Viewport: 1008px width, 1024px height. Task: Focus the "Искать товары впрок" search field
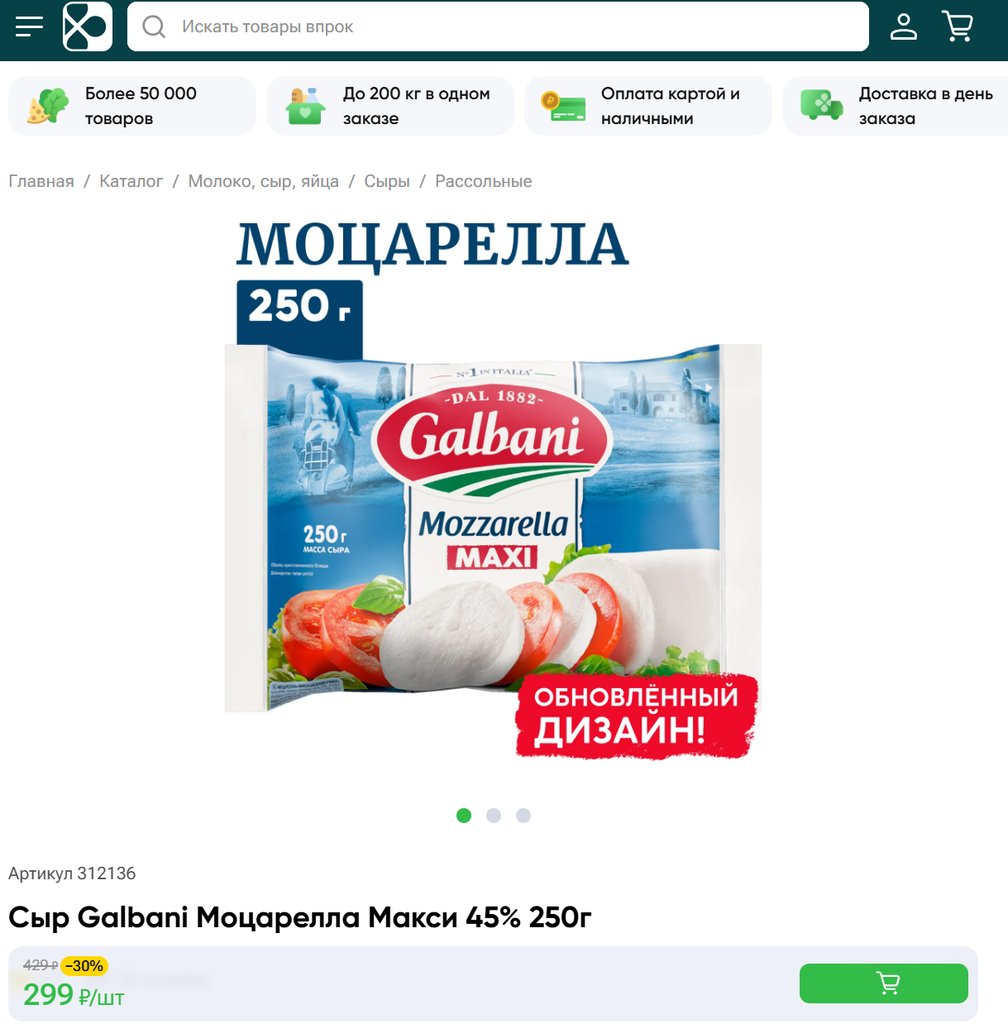point(497,27)
